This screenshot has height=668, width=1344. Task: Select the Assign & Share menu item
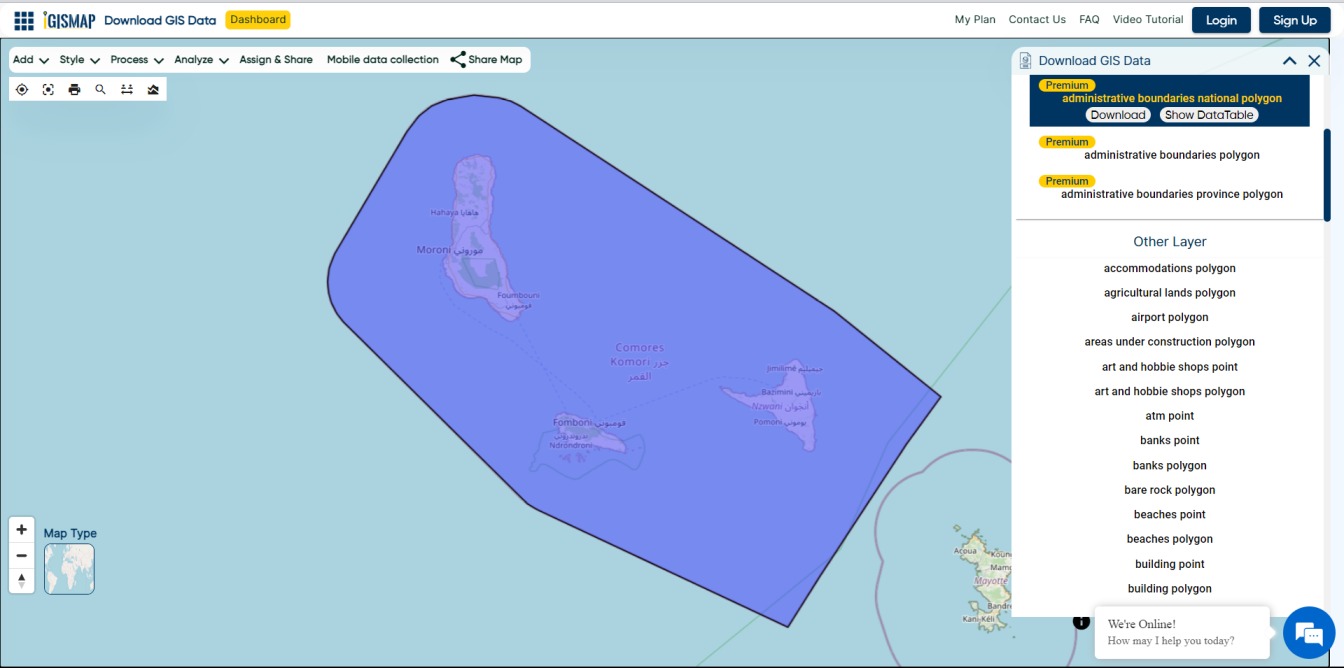[x=278, y=59]
